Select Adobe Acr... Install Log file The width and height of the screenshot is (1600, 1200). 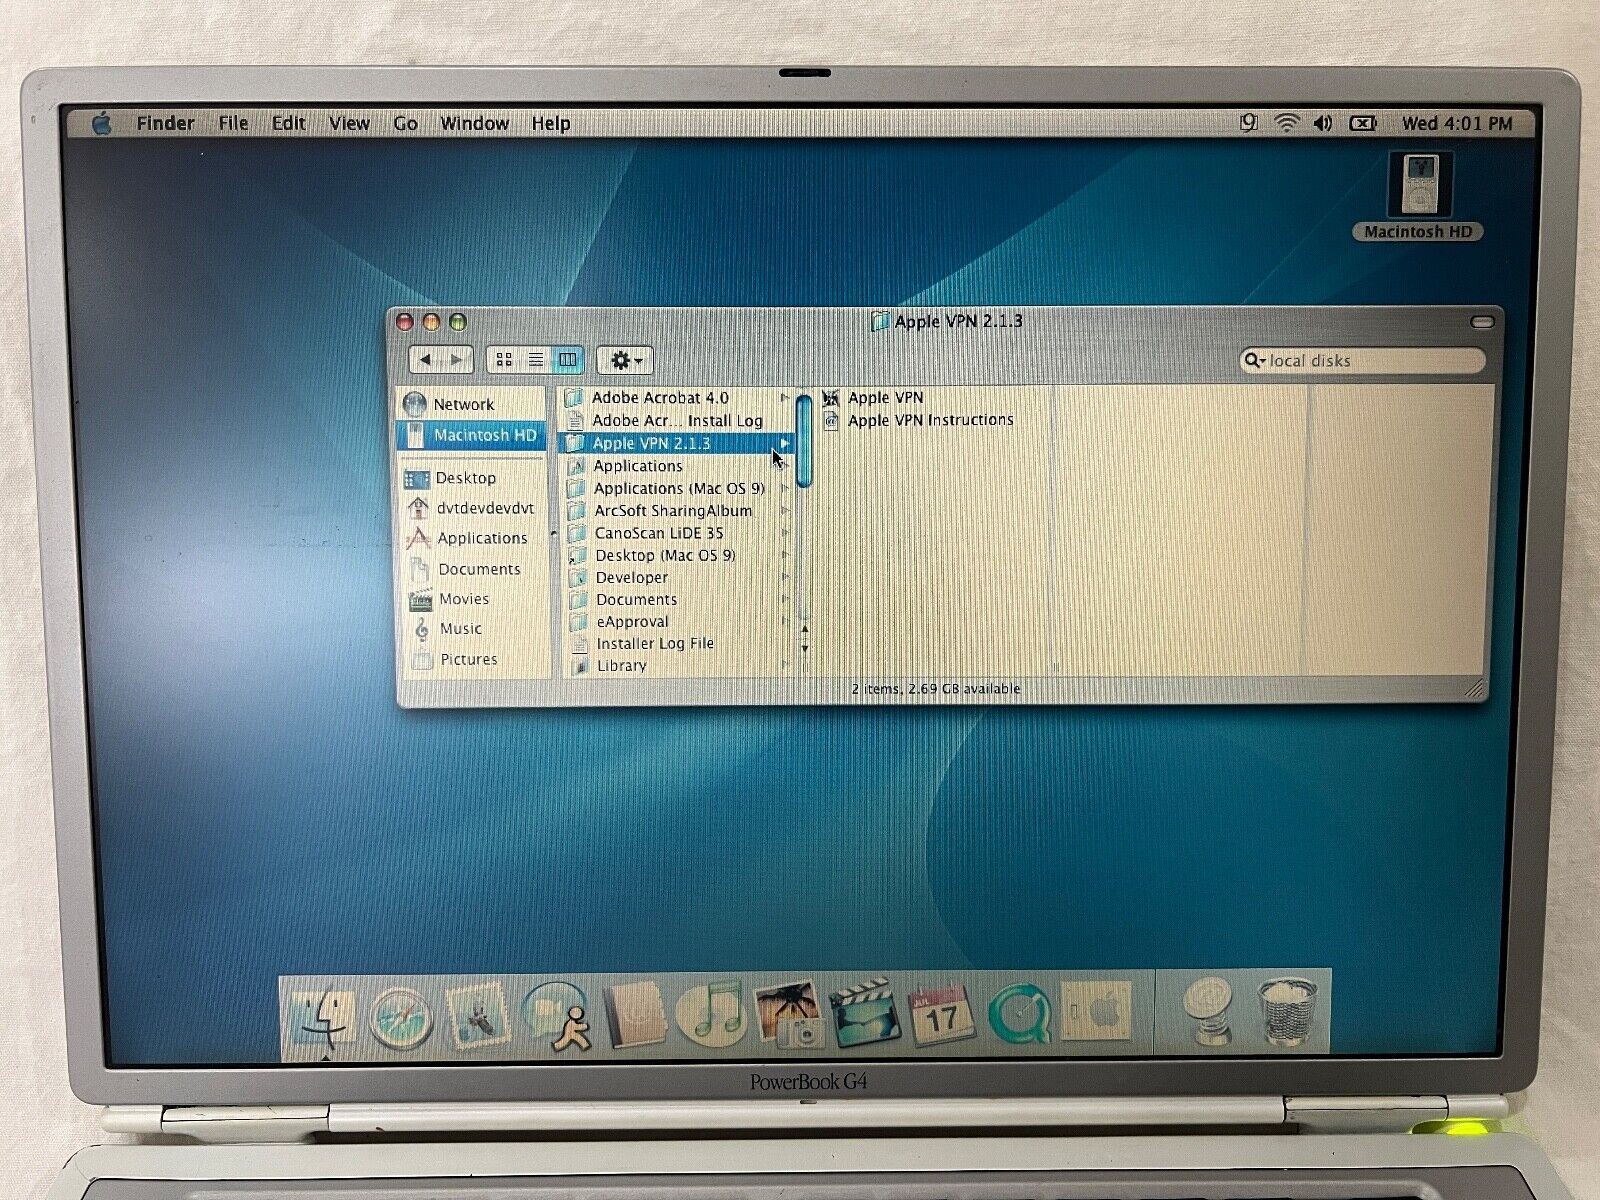coord(677,421)
